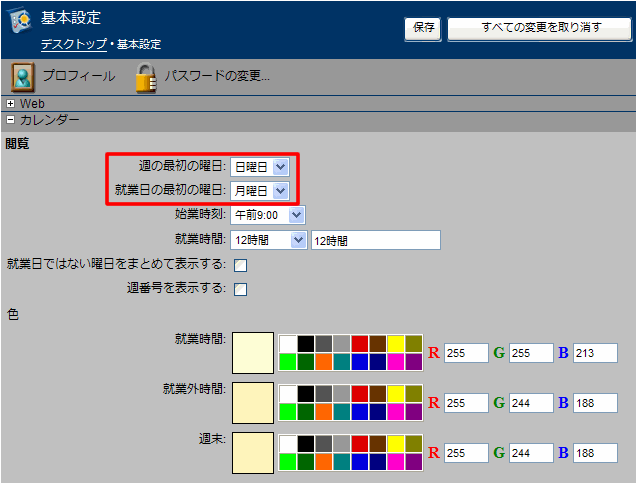Image resolution: width=636 pixels, height=483 pixels.
Task: Open the 週の最初の曜日 dropdown
Action: pos(259,166)
